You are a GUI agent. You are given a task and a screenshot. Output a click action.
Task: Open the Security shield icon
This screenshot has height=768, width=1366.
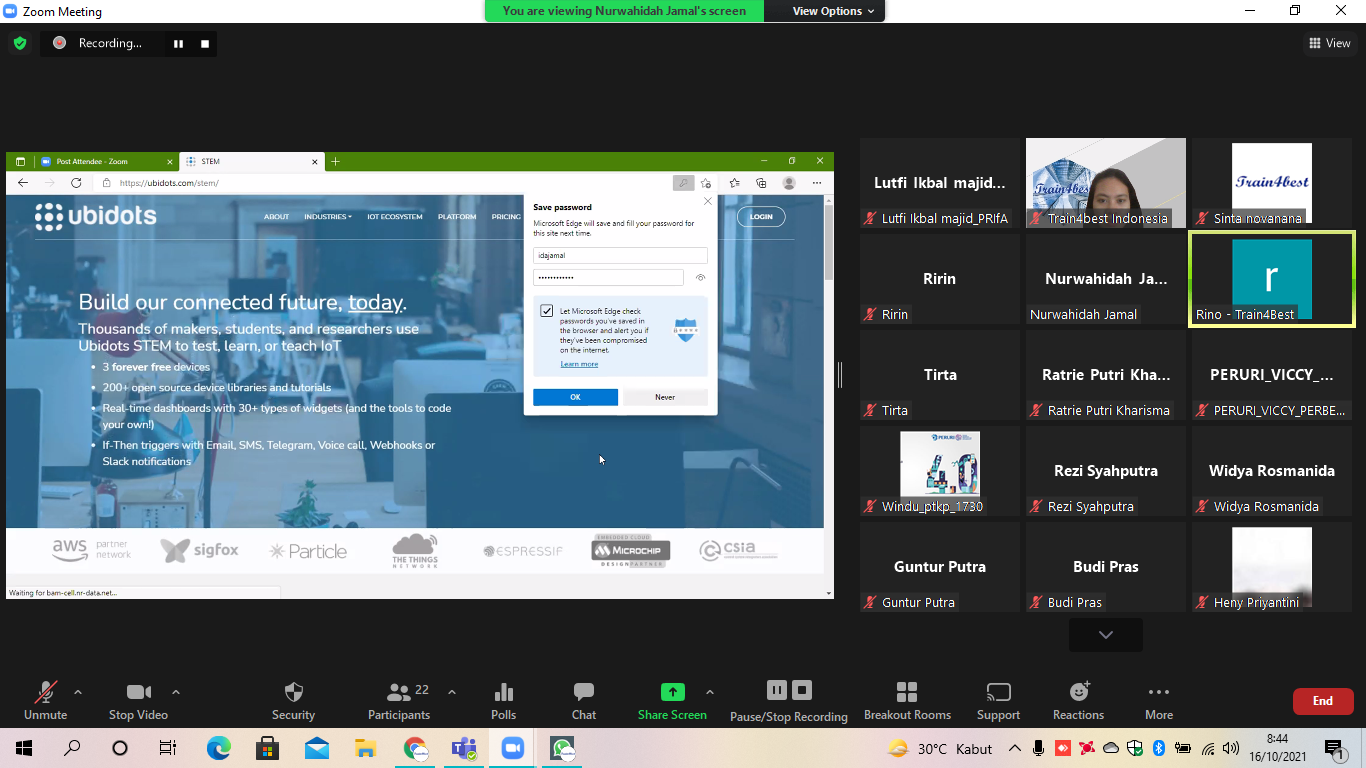pos(293,693)
